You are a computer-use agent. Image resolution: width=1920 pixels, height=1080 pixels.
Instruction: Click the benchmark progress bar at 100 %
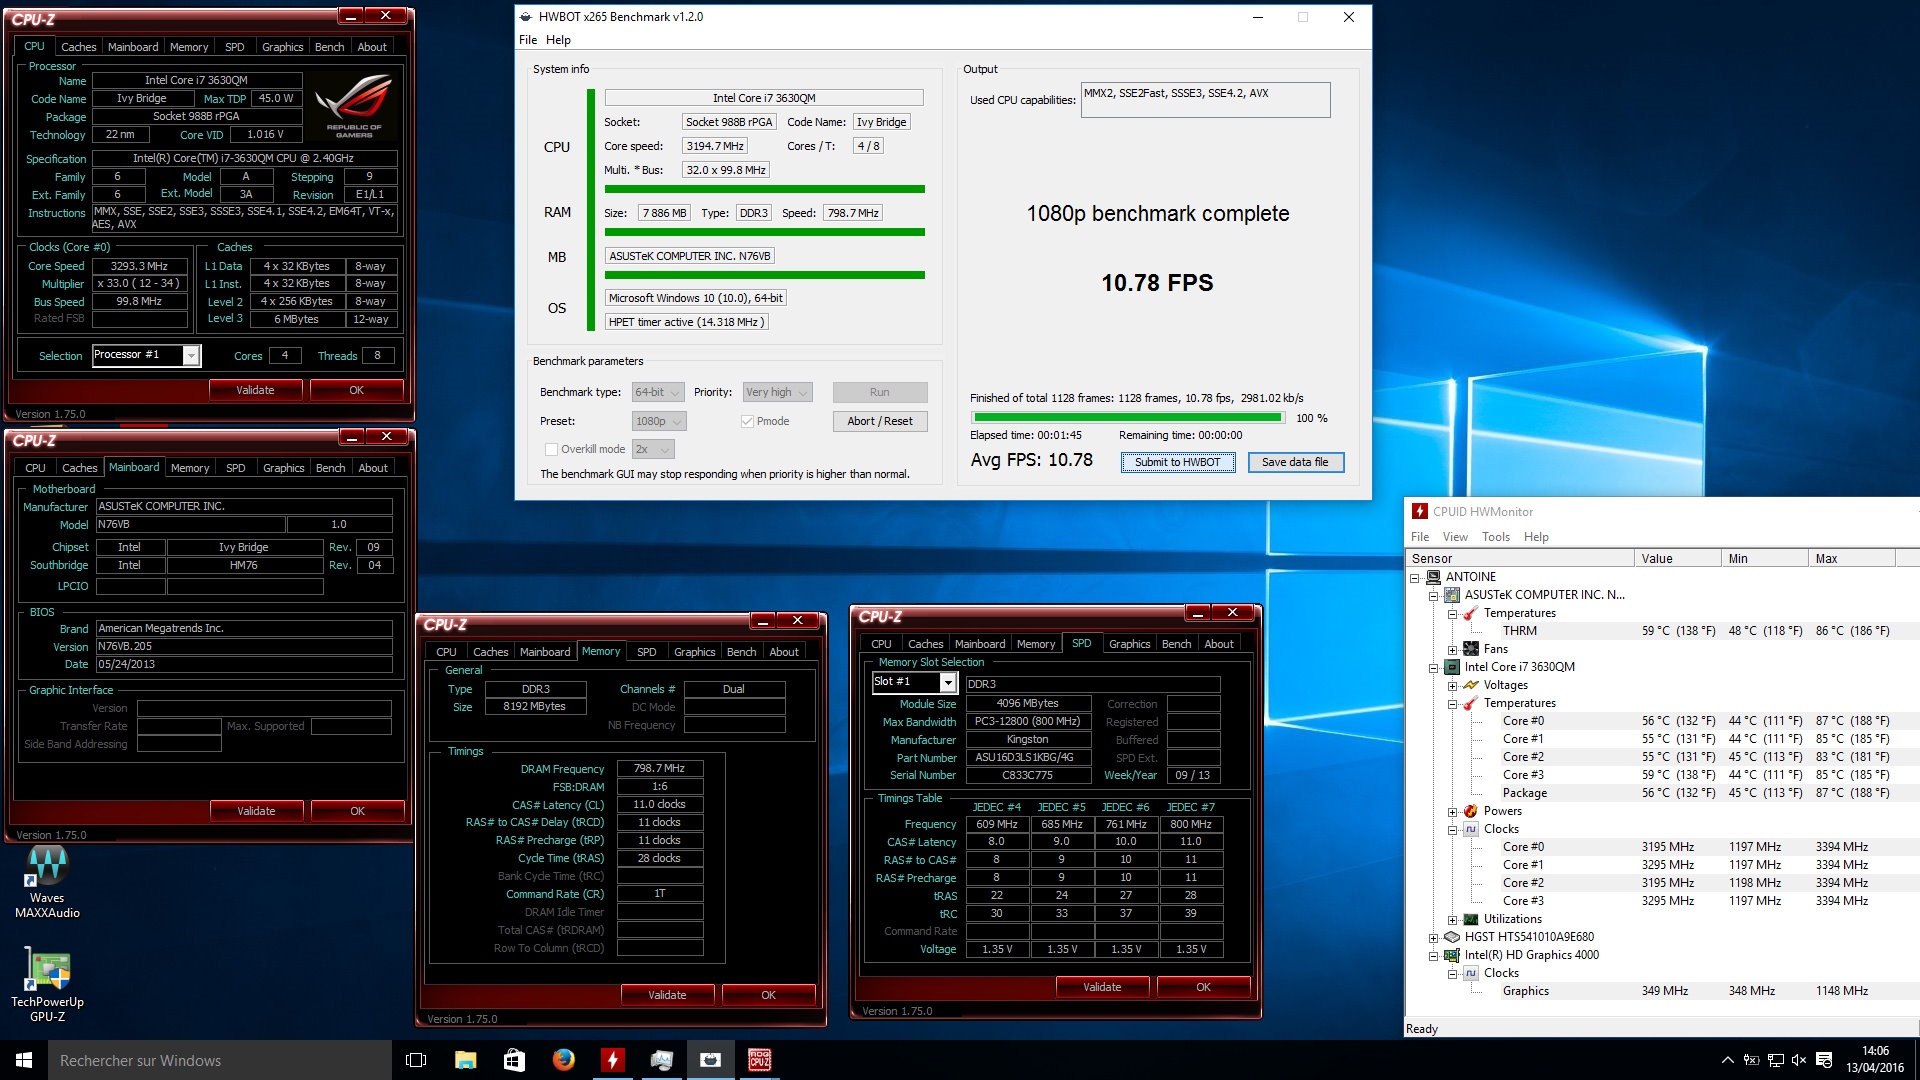point(1128,418)
